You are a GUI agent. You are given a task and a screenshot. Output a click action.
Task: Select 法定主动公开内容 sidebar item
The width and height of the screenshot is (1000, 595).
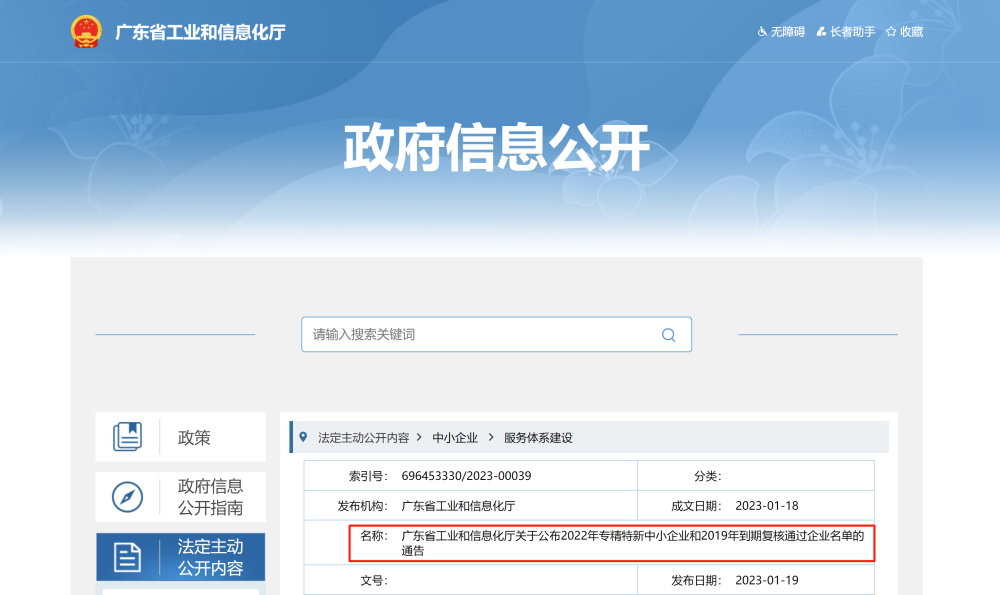[x=180, y=557]
